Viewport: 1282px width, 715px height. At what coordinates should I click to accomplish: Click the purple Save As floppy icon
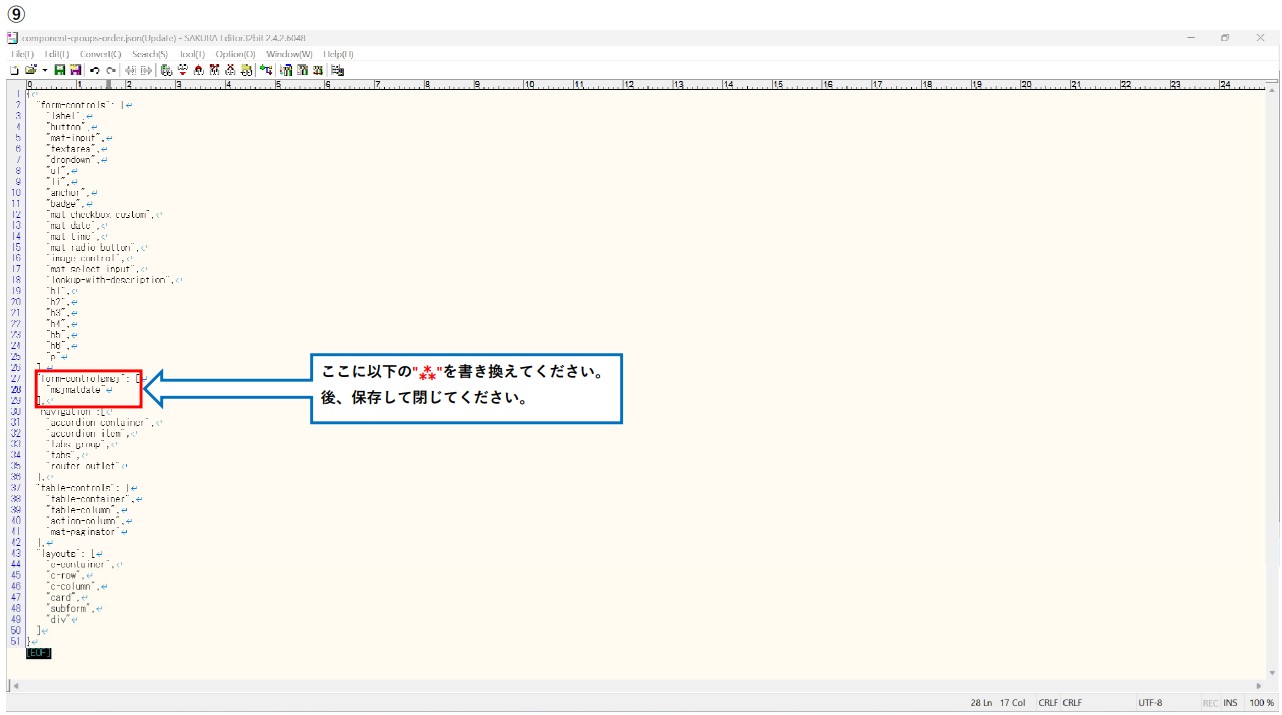(75, 70)
